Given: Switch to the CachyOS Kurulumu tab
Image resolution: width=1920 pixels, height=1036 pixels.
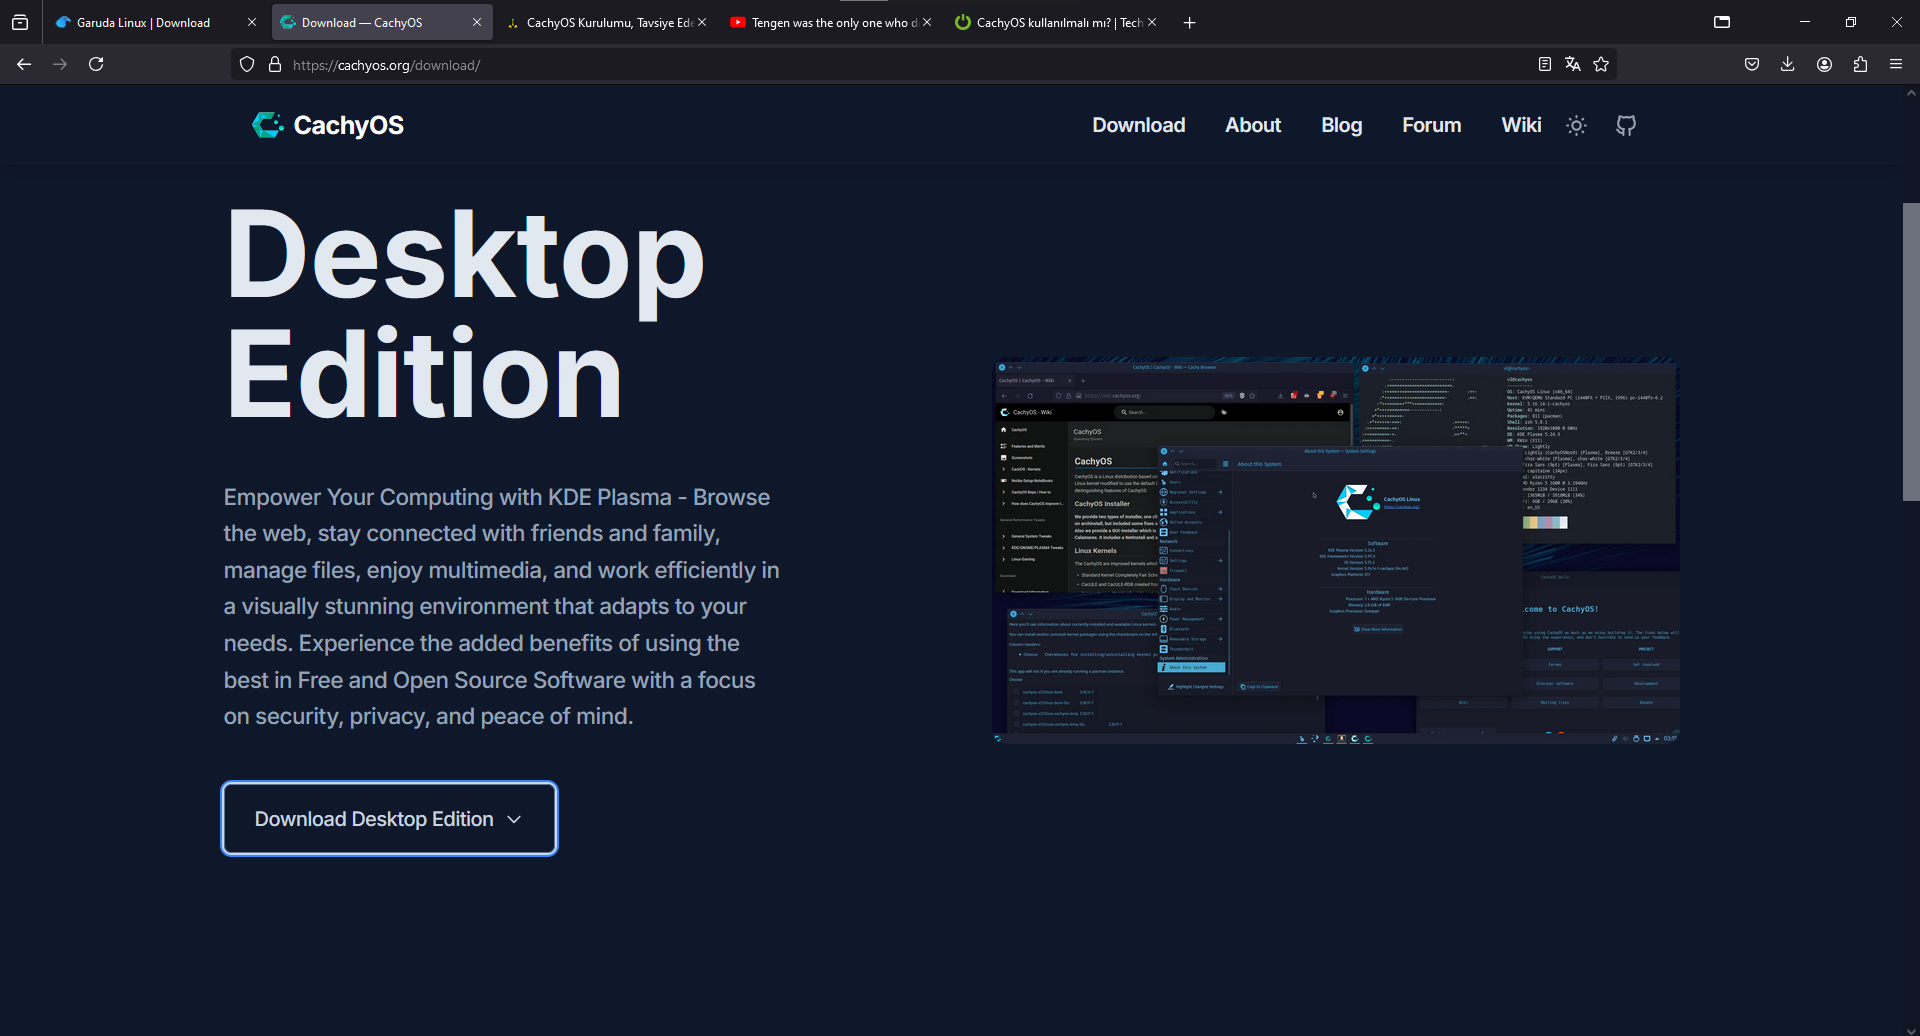Looking at the screenshot, I should [x=608, y=22].
